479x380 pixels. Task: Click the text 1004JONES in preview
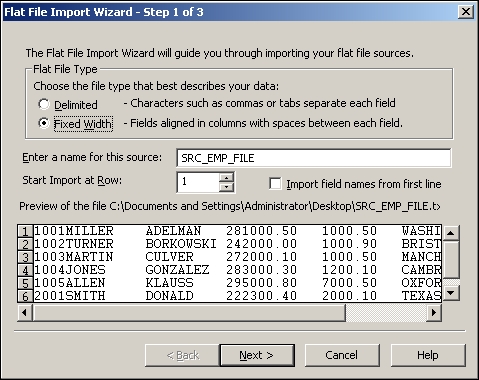[x=70, y=270]
